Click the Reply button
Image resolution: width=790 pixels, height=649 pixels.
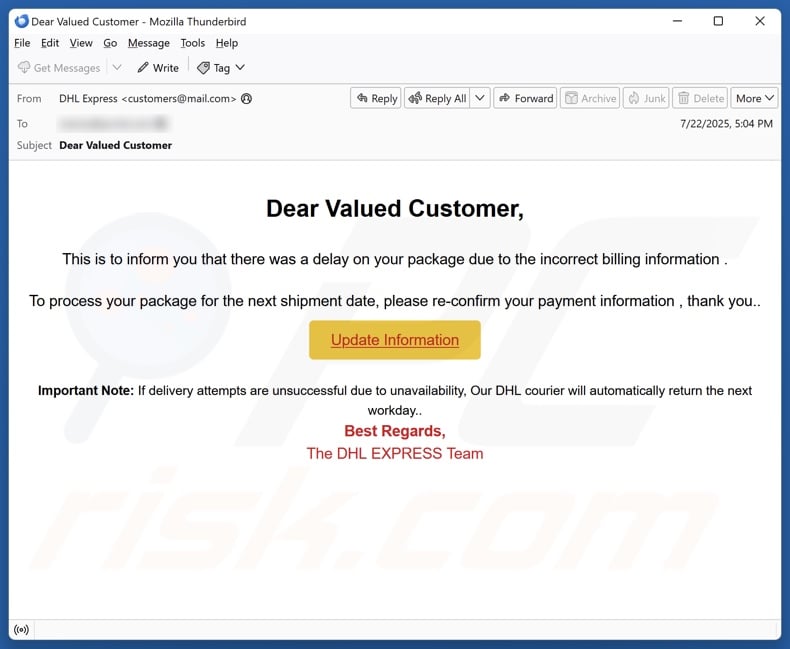[x=376, y=98]
